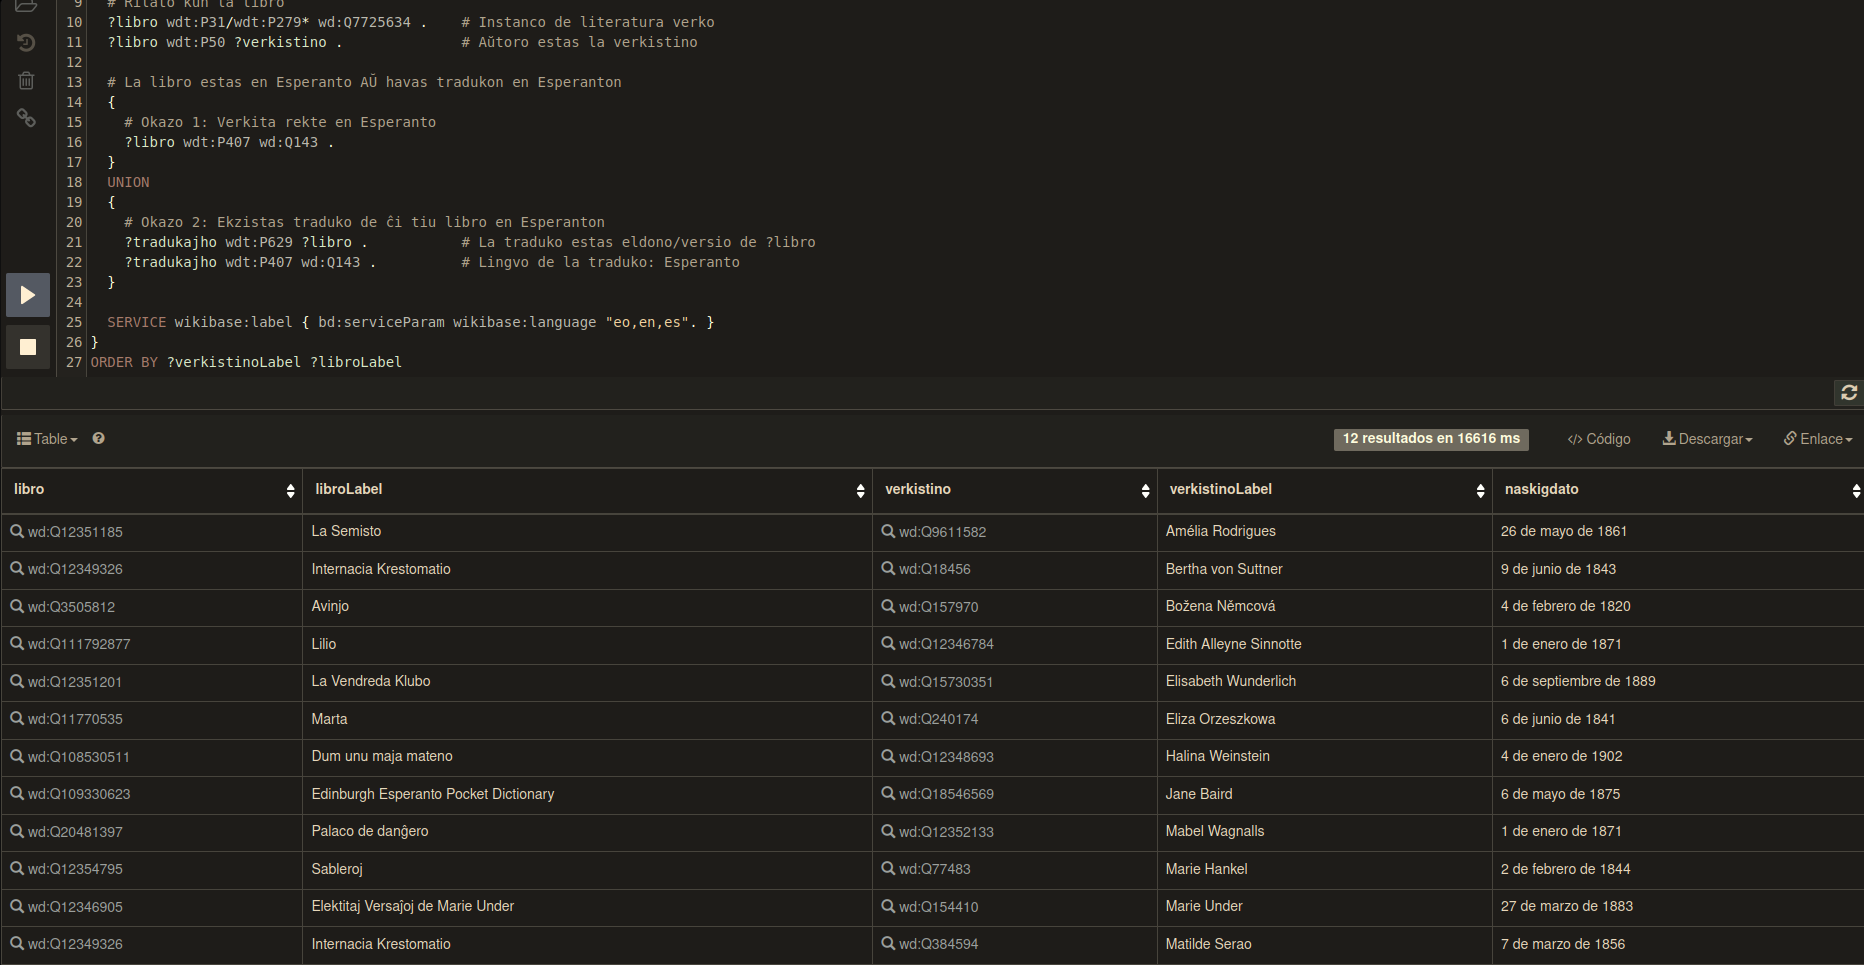This screenshot has height=965, width=1864.
Task: Expand the Descargar download menu
Action: click(1707, 439)
